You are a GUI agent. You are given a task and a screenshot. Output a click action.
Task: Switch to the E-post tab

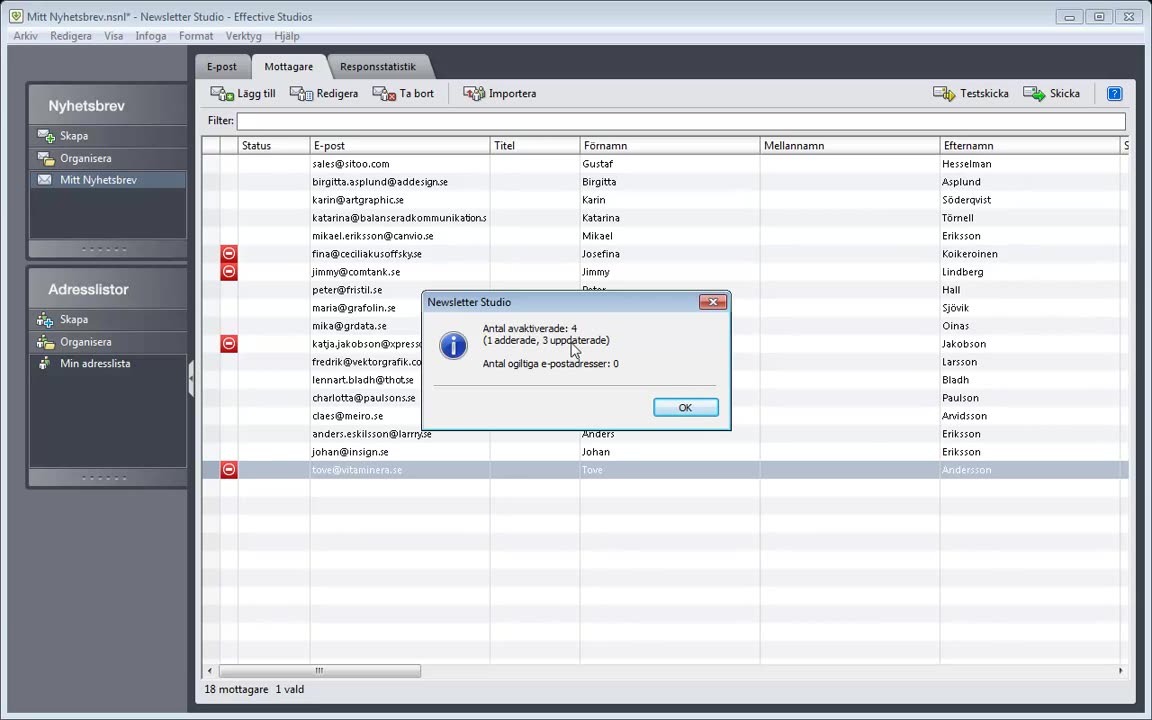tap(222, 66)
